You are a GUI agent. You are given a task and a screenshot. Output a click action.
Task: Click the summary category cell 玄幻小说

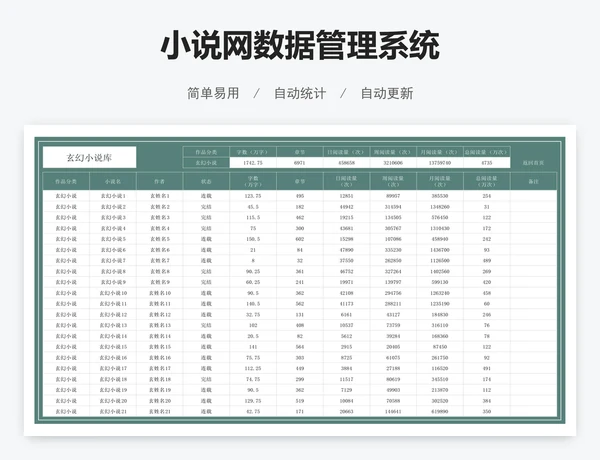pos(206,162)
